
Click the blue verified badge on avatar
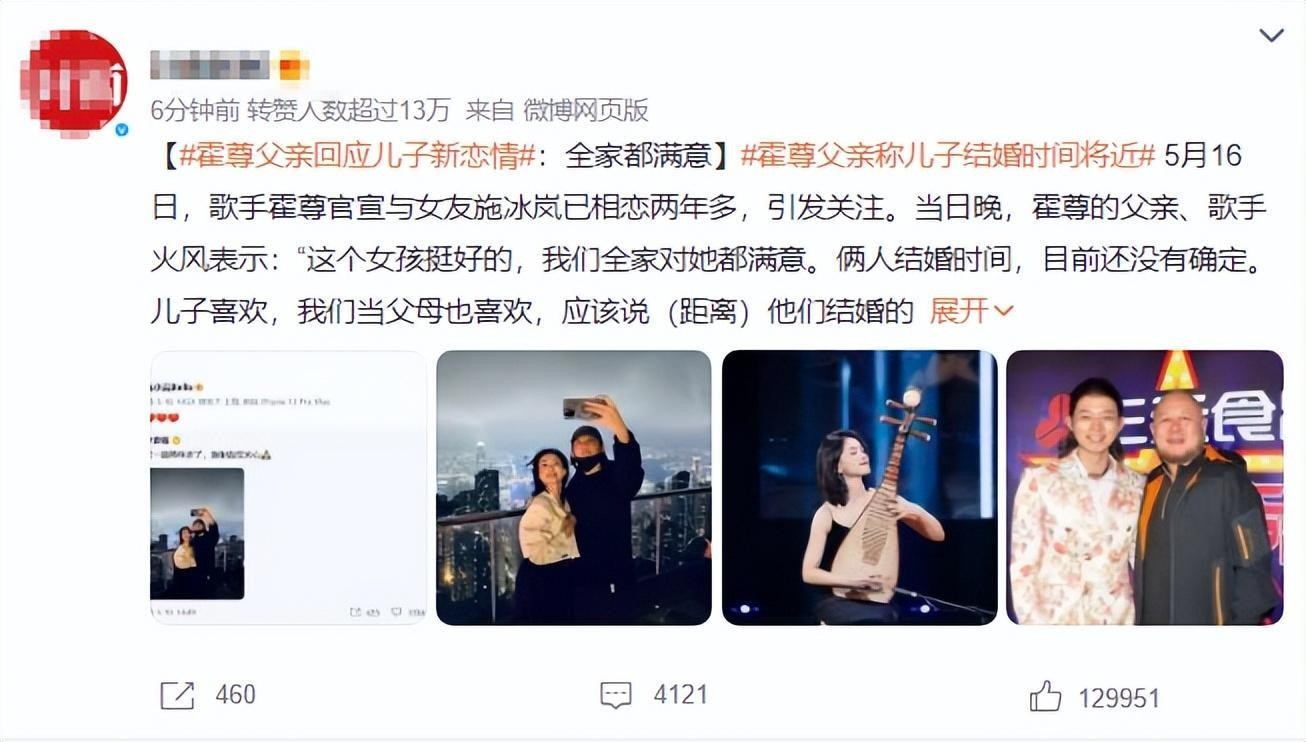[x=121, y=129]
